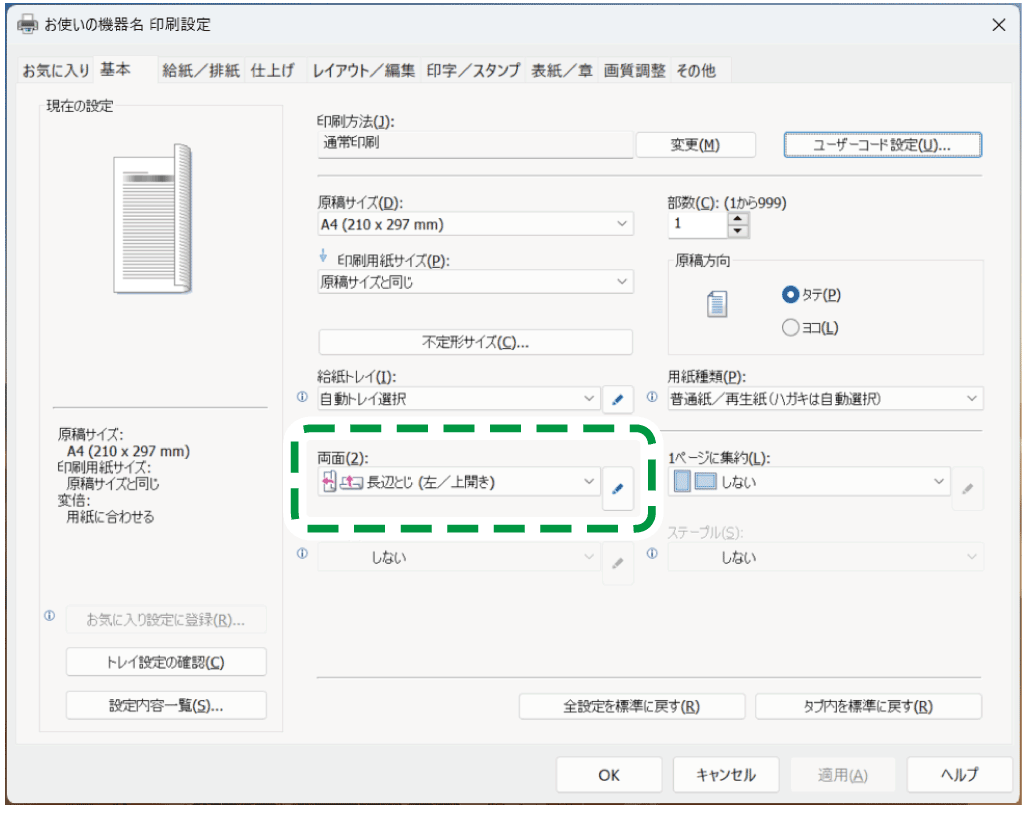Click the pencil edit icon beside 両面 dropdown

point(617,489)
